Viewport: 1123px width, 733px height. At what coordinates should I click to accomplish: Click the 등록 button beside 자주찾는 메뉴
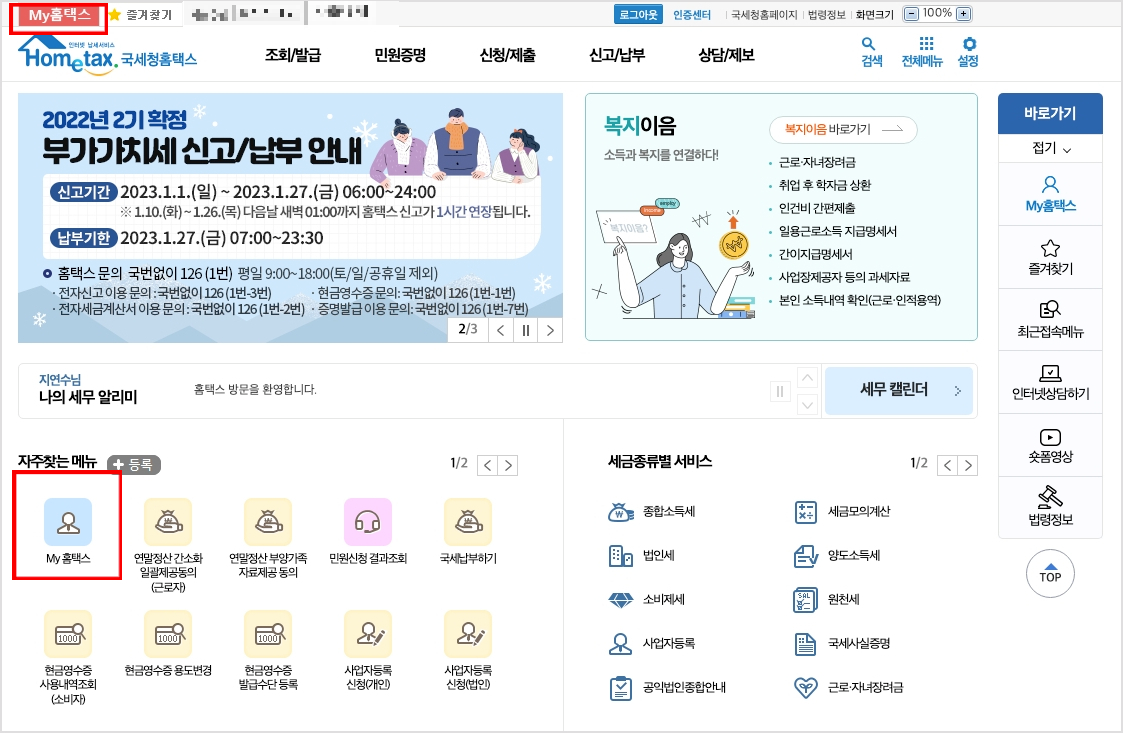click(134, 464)
